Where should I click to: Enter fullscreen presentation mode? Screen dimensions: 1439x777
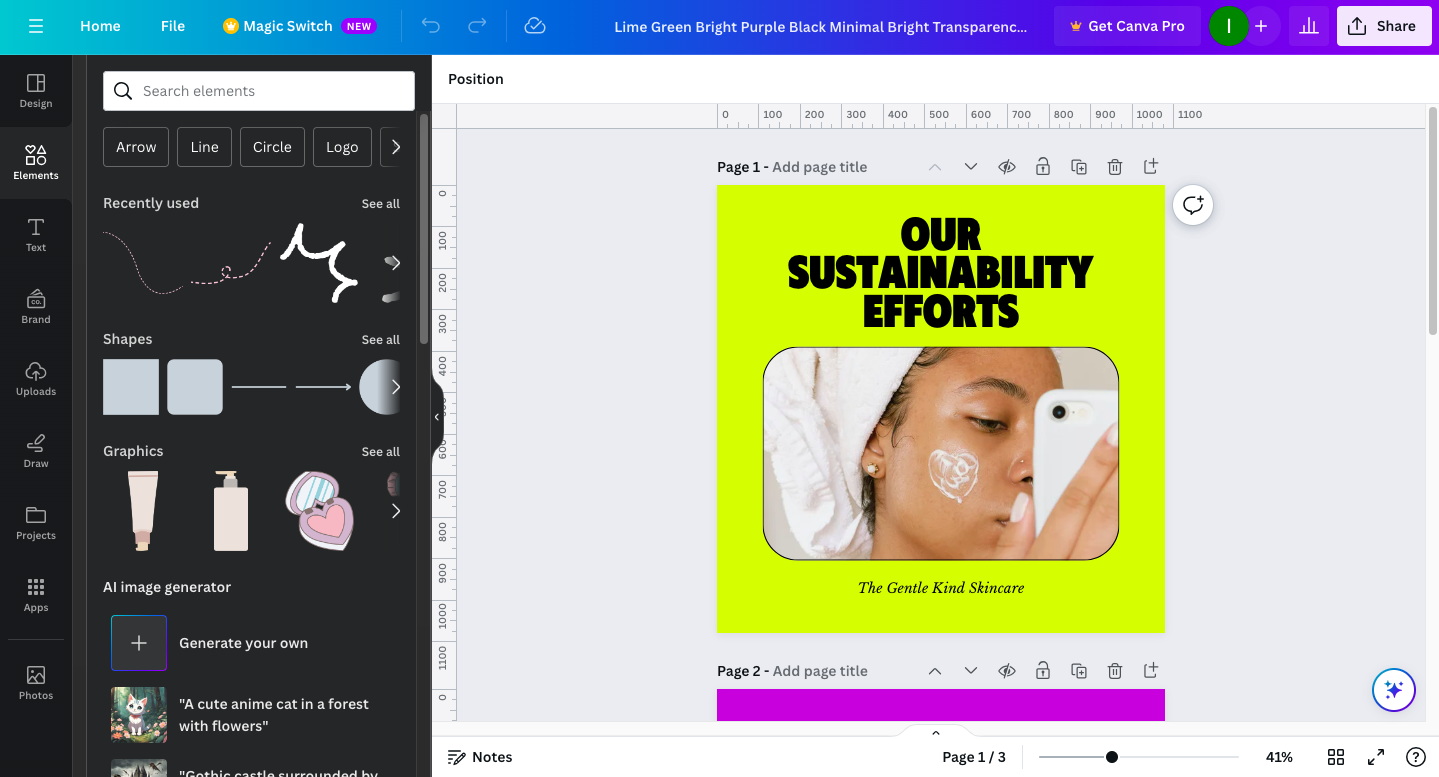point(1376,757)
